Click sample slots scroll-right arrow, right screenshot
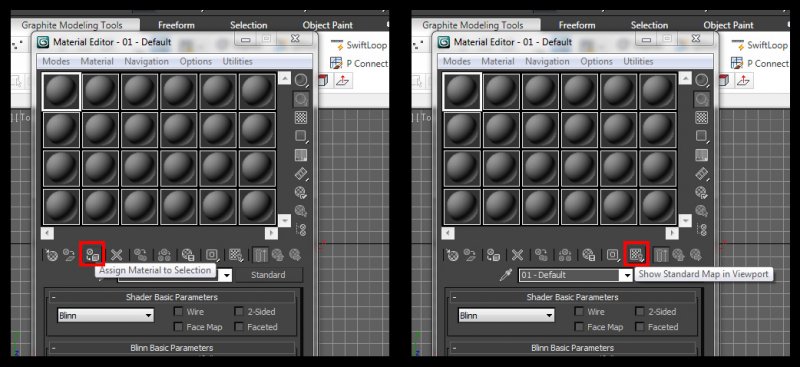The image size is (800, 367). point(672,233)
